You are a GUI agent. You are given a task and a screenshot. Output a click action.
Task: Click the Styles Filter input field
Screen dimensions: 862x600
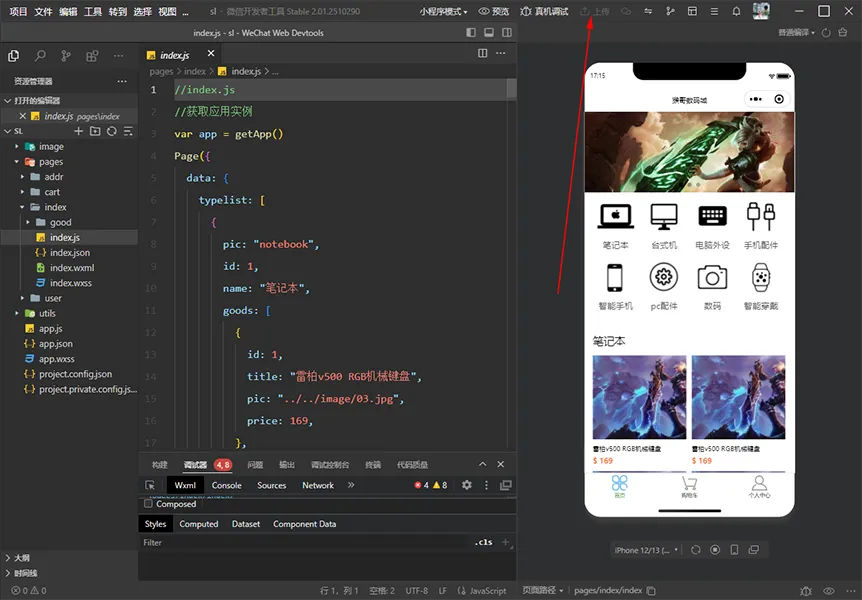pyautogui.click(x=305, y=542)
